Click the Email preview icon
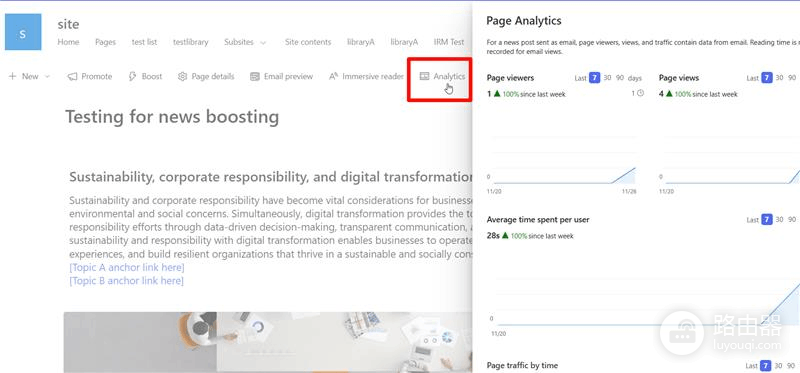 coord(255,77)
